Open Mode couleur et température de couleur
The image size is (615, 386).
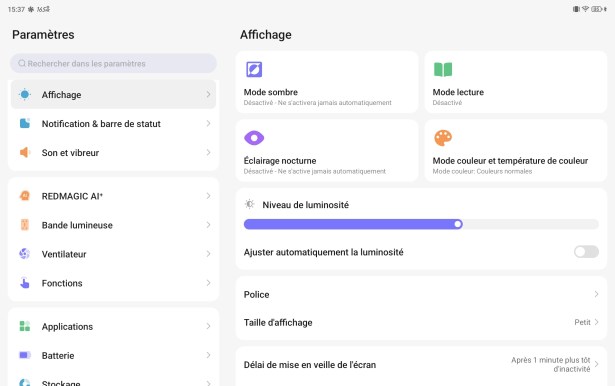(516, 150)
